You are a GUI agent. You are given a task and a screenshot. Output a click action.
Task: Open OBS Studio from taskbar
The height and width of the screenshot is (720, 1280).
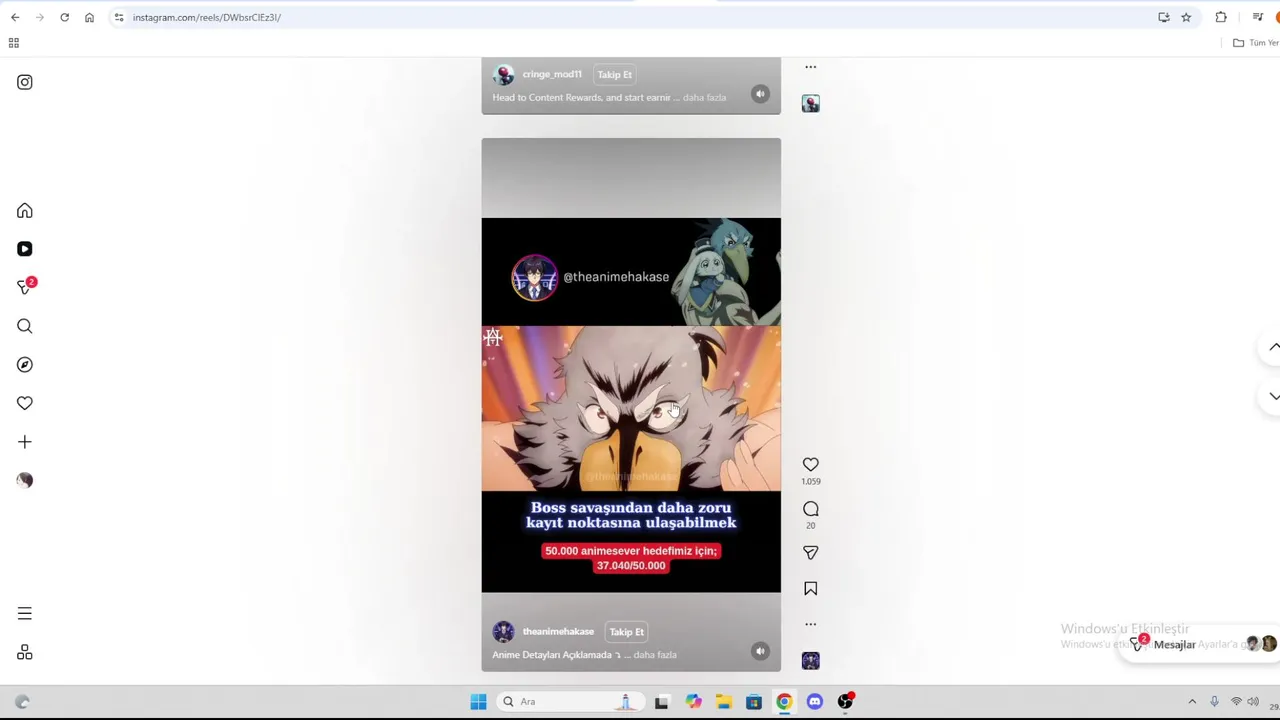pyautogui.click(x=845, y=702)
